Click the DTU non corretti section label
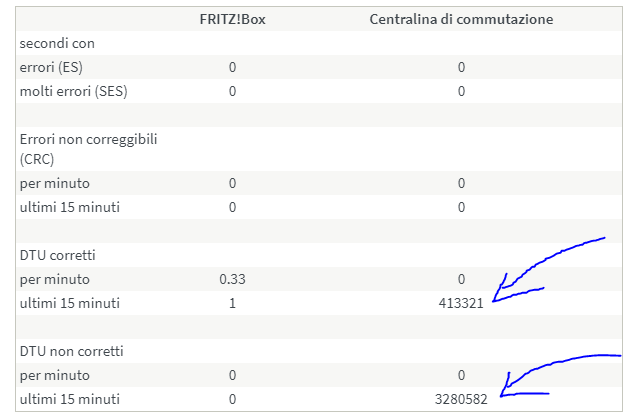The width and height of the screenshot is (641, 419). click(x=72, y=352)
